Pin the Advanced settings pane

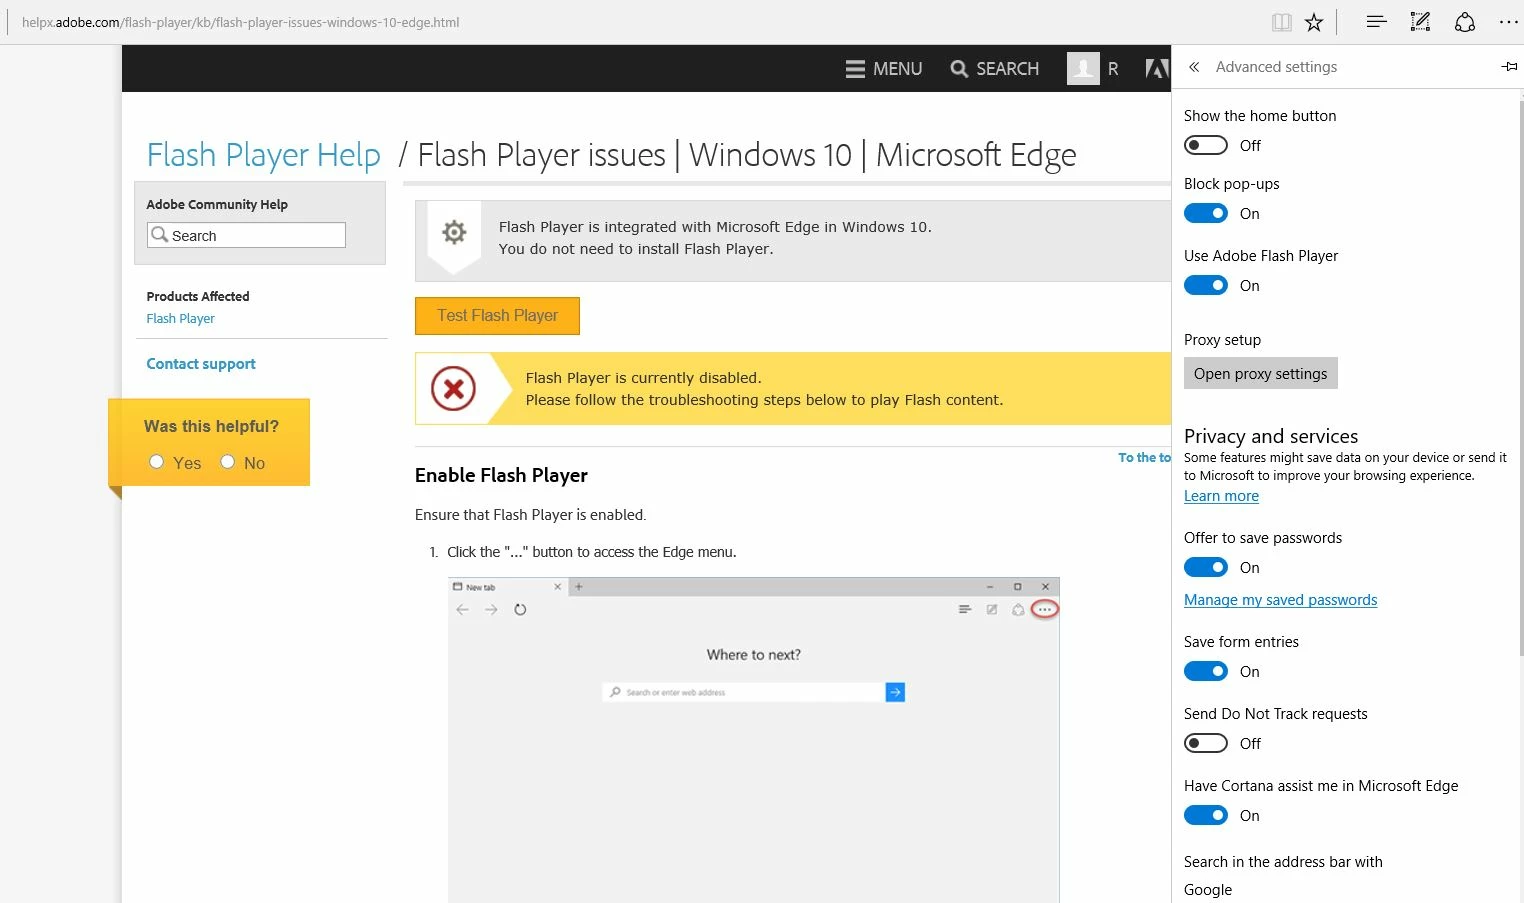(x=1509, y=67)
